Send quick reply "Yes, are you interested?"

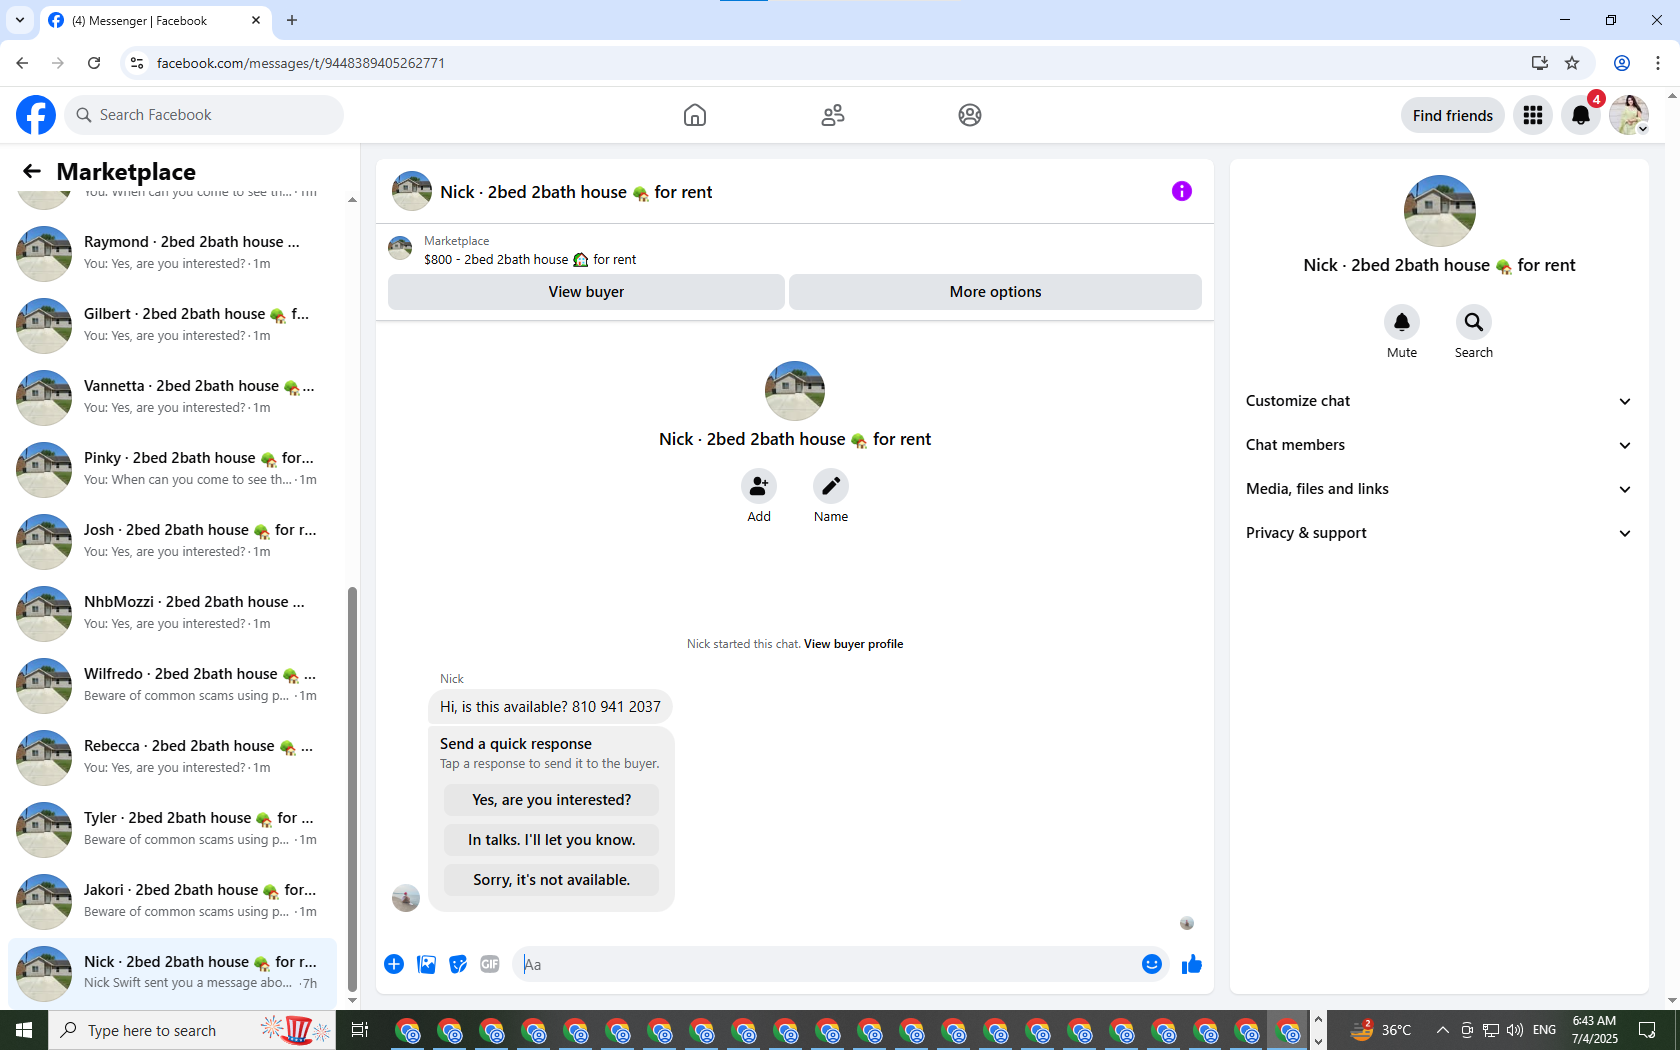pyautogui.click(x=552, y=800)
